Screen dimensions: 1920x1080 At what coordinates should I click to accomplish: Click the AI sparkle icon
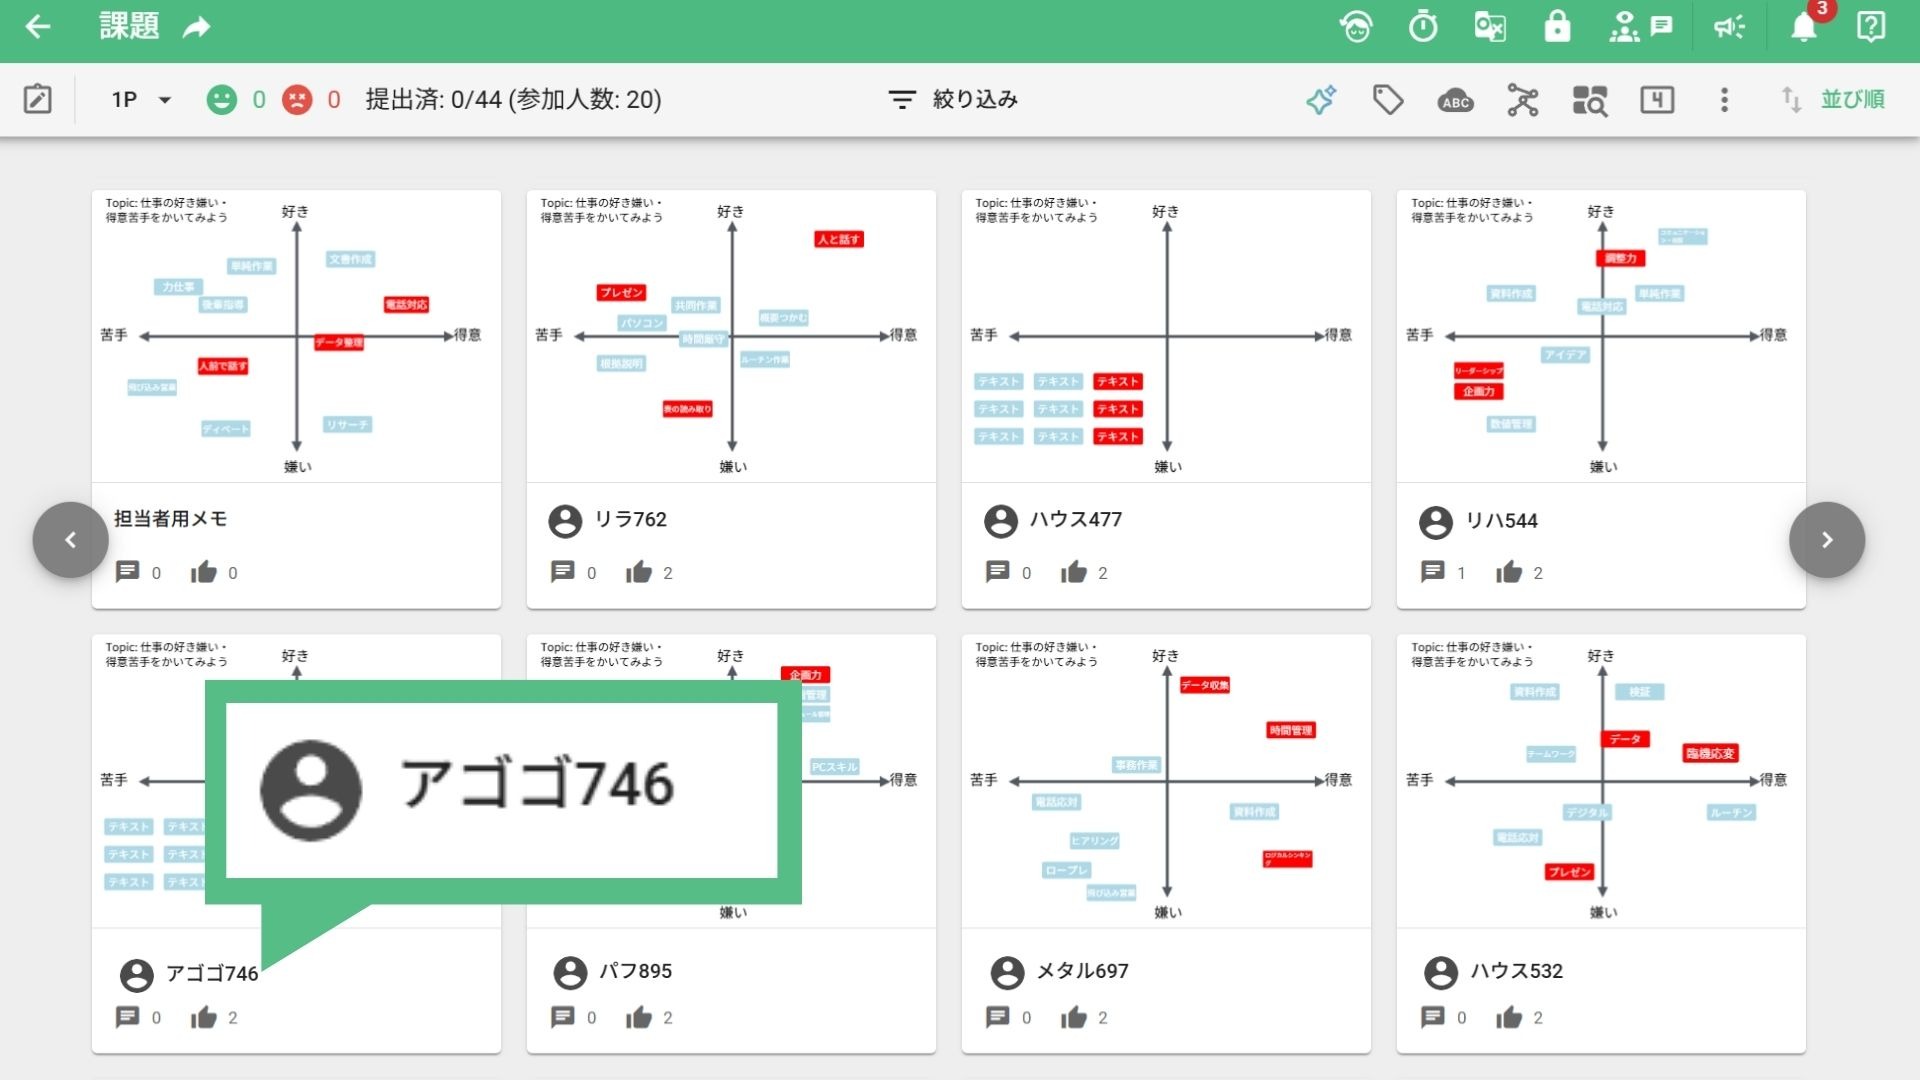click(1321, 99)
